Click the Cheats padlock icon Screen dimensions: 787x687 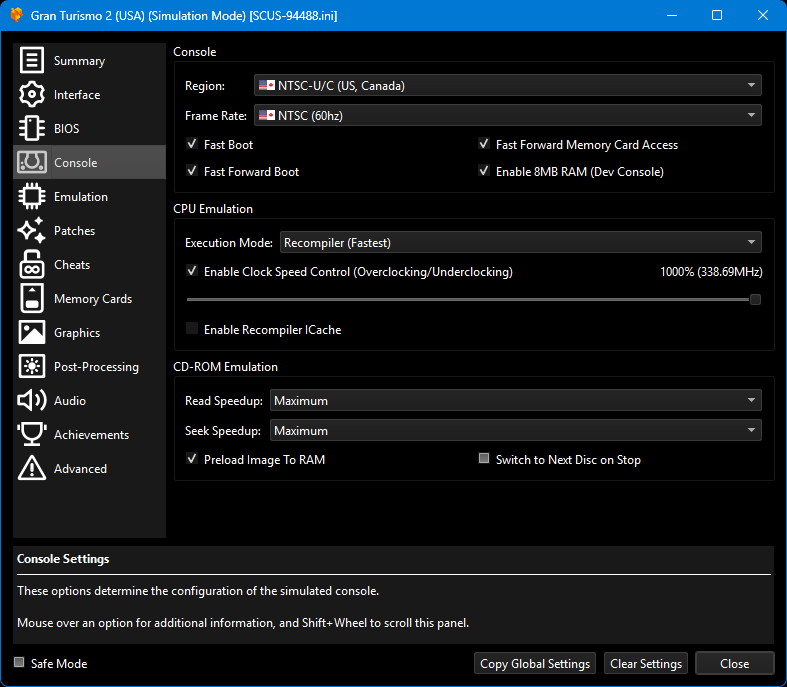[x=32, y=265]
